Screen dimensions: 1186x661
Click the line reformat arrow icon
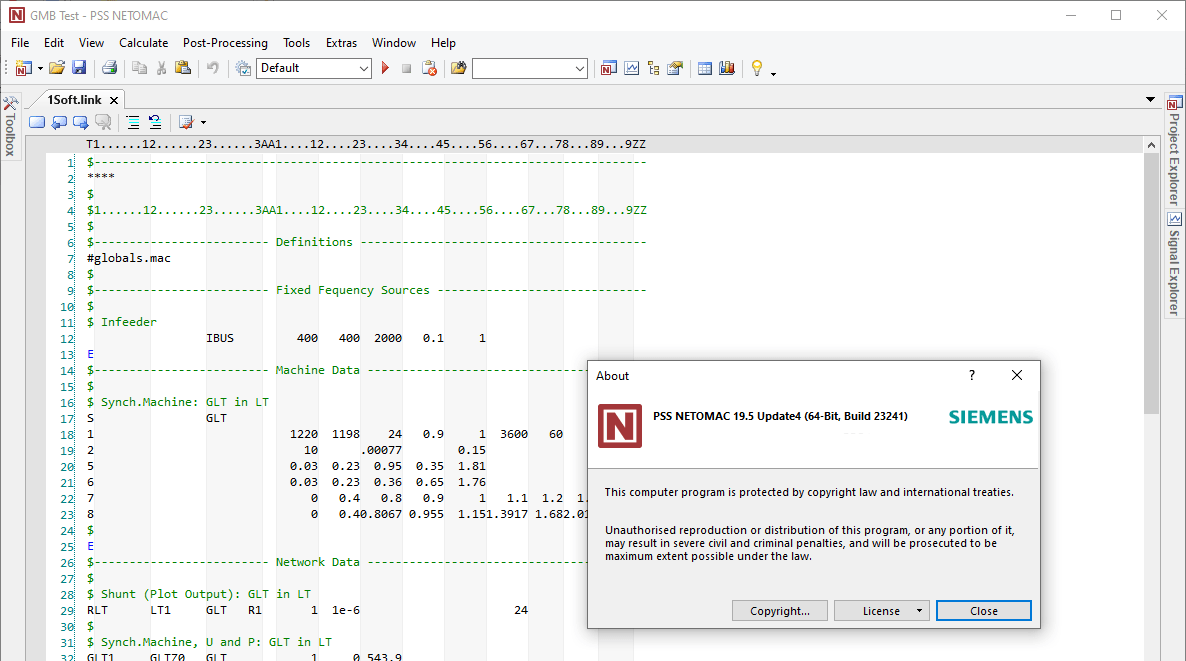point(154,122)
